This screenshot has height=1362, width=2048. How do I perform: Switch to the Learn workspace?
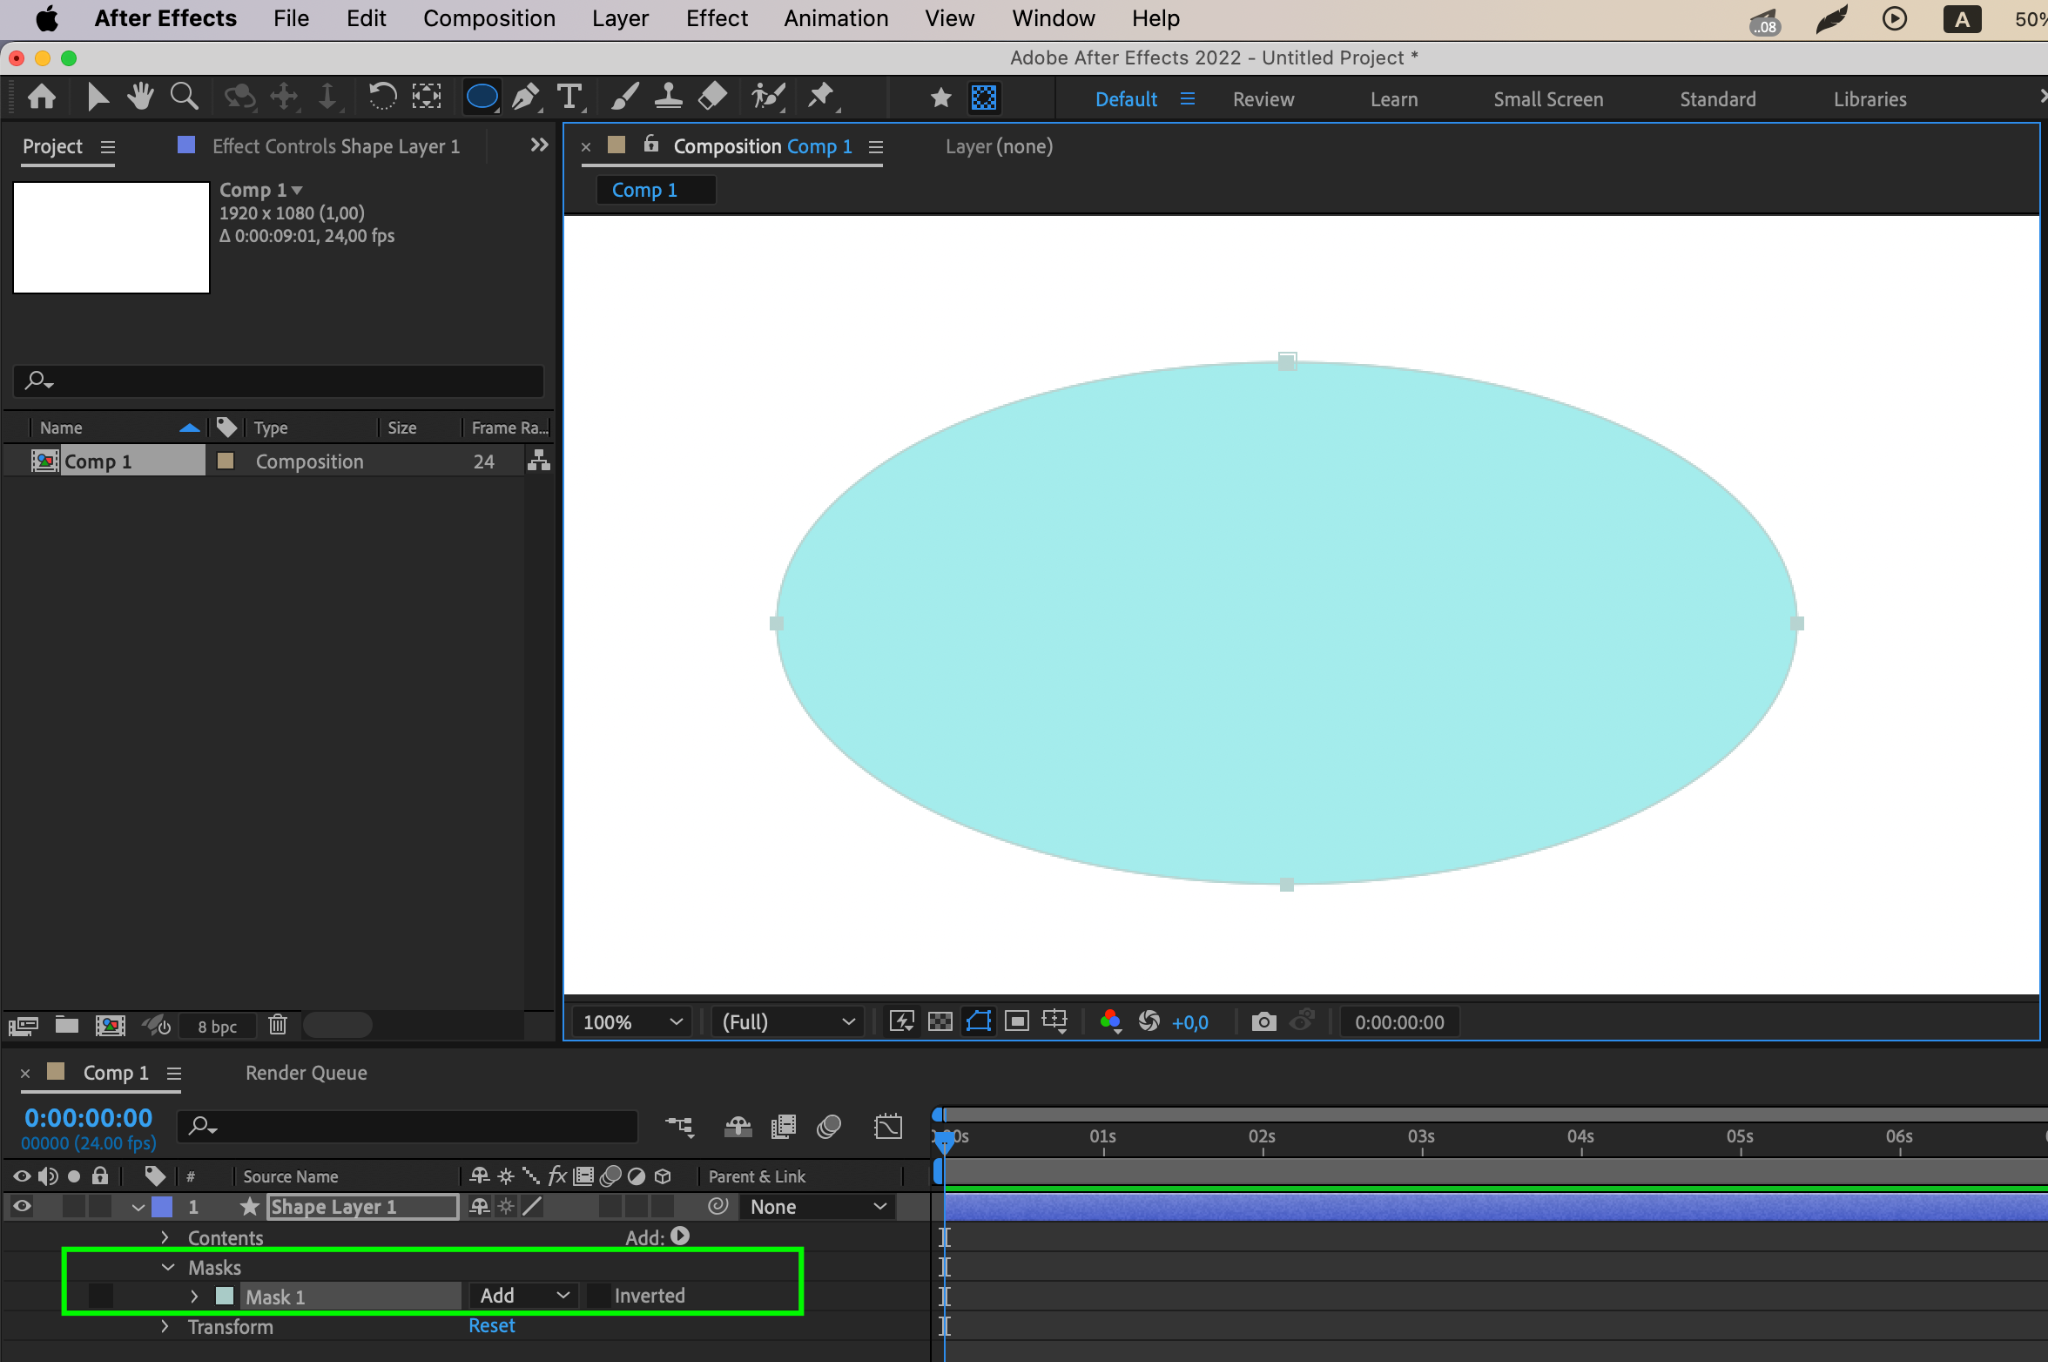pyautogui.click(x=1393, y=99)
